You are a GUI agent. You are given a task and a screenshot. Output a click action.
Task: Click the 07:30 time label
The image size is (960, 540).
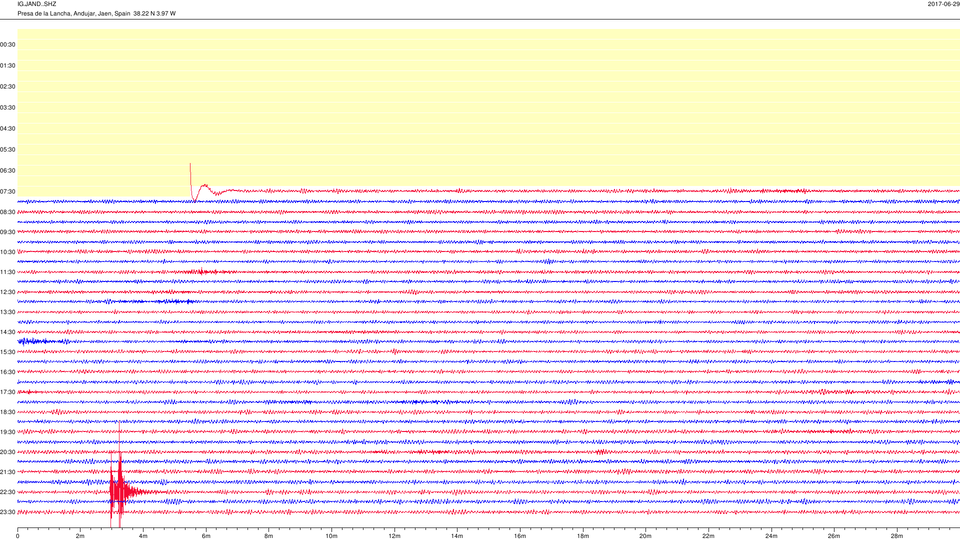[x=8, y=192]
